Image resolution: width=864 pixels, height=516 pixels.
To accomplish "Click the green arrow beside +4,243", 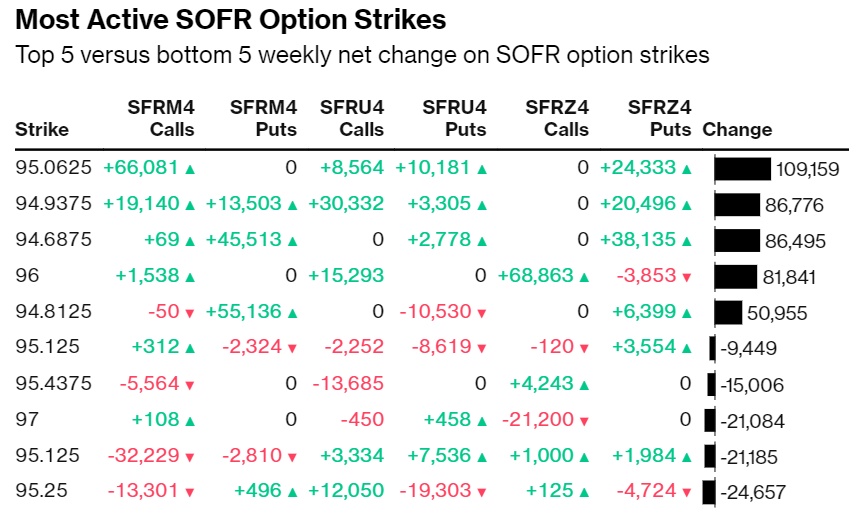I will [x=584, y=385].
